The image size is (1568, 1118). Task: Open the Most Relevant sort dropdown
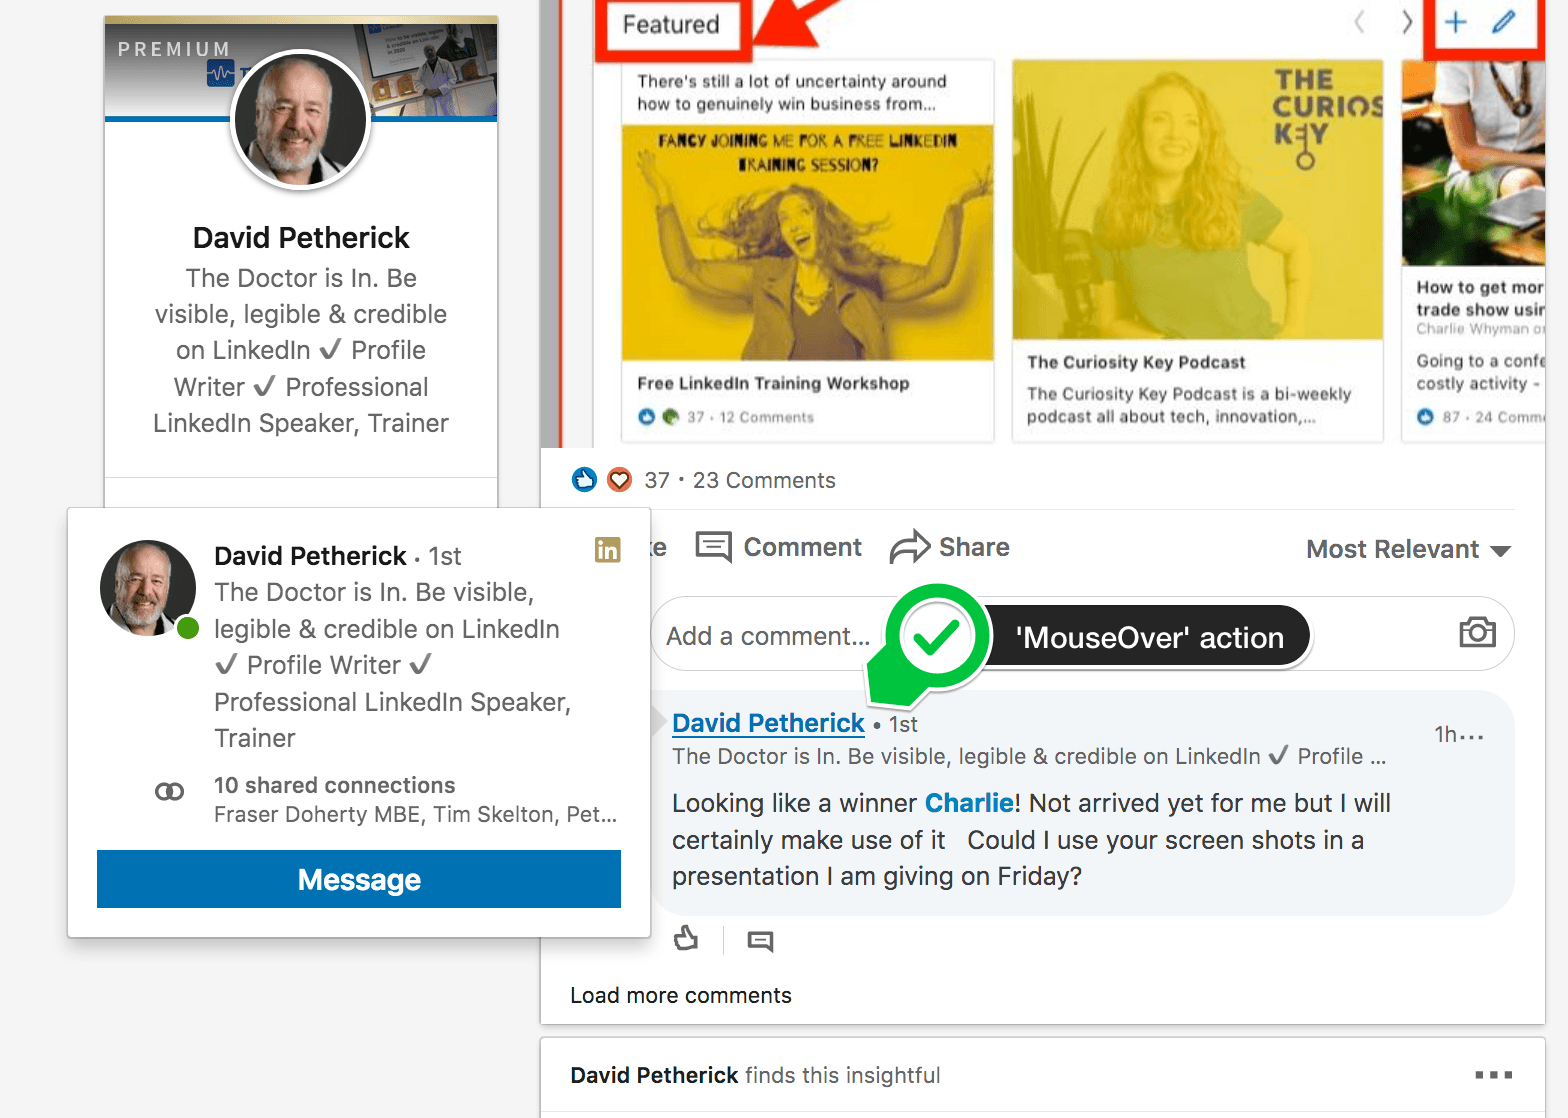click(x=1408, y=550)
